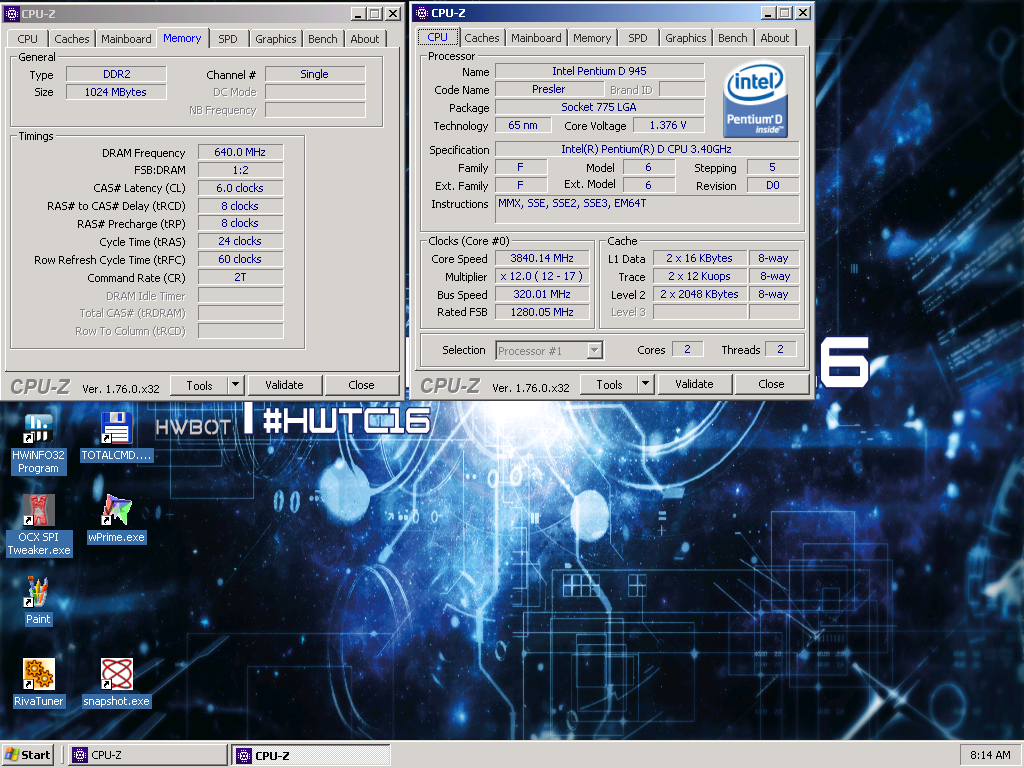Viewport: 1024px width, 768px height.
Task: Open Bench tab in the left CPU-Z window
Action: click(323, 39)
